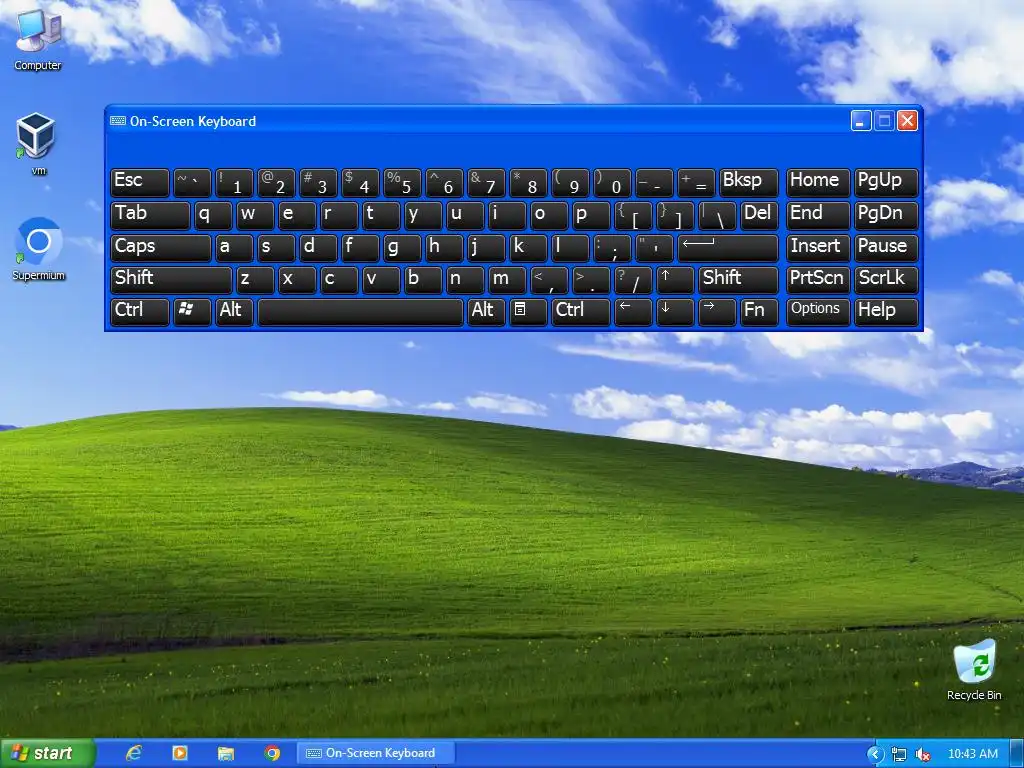The image size is (1024, 768).
Task: Toggle the right Shift key
Action: [738, 280]
